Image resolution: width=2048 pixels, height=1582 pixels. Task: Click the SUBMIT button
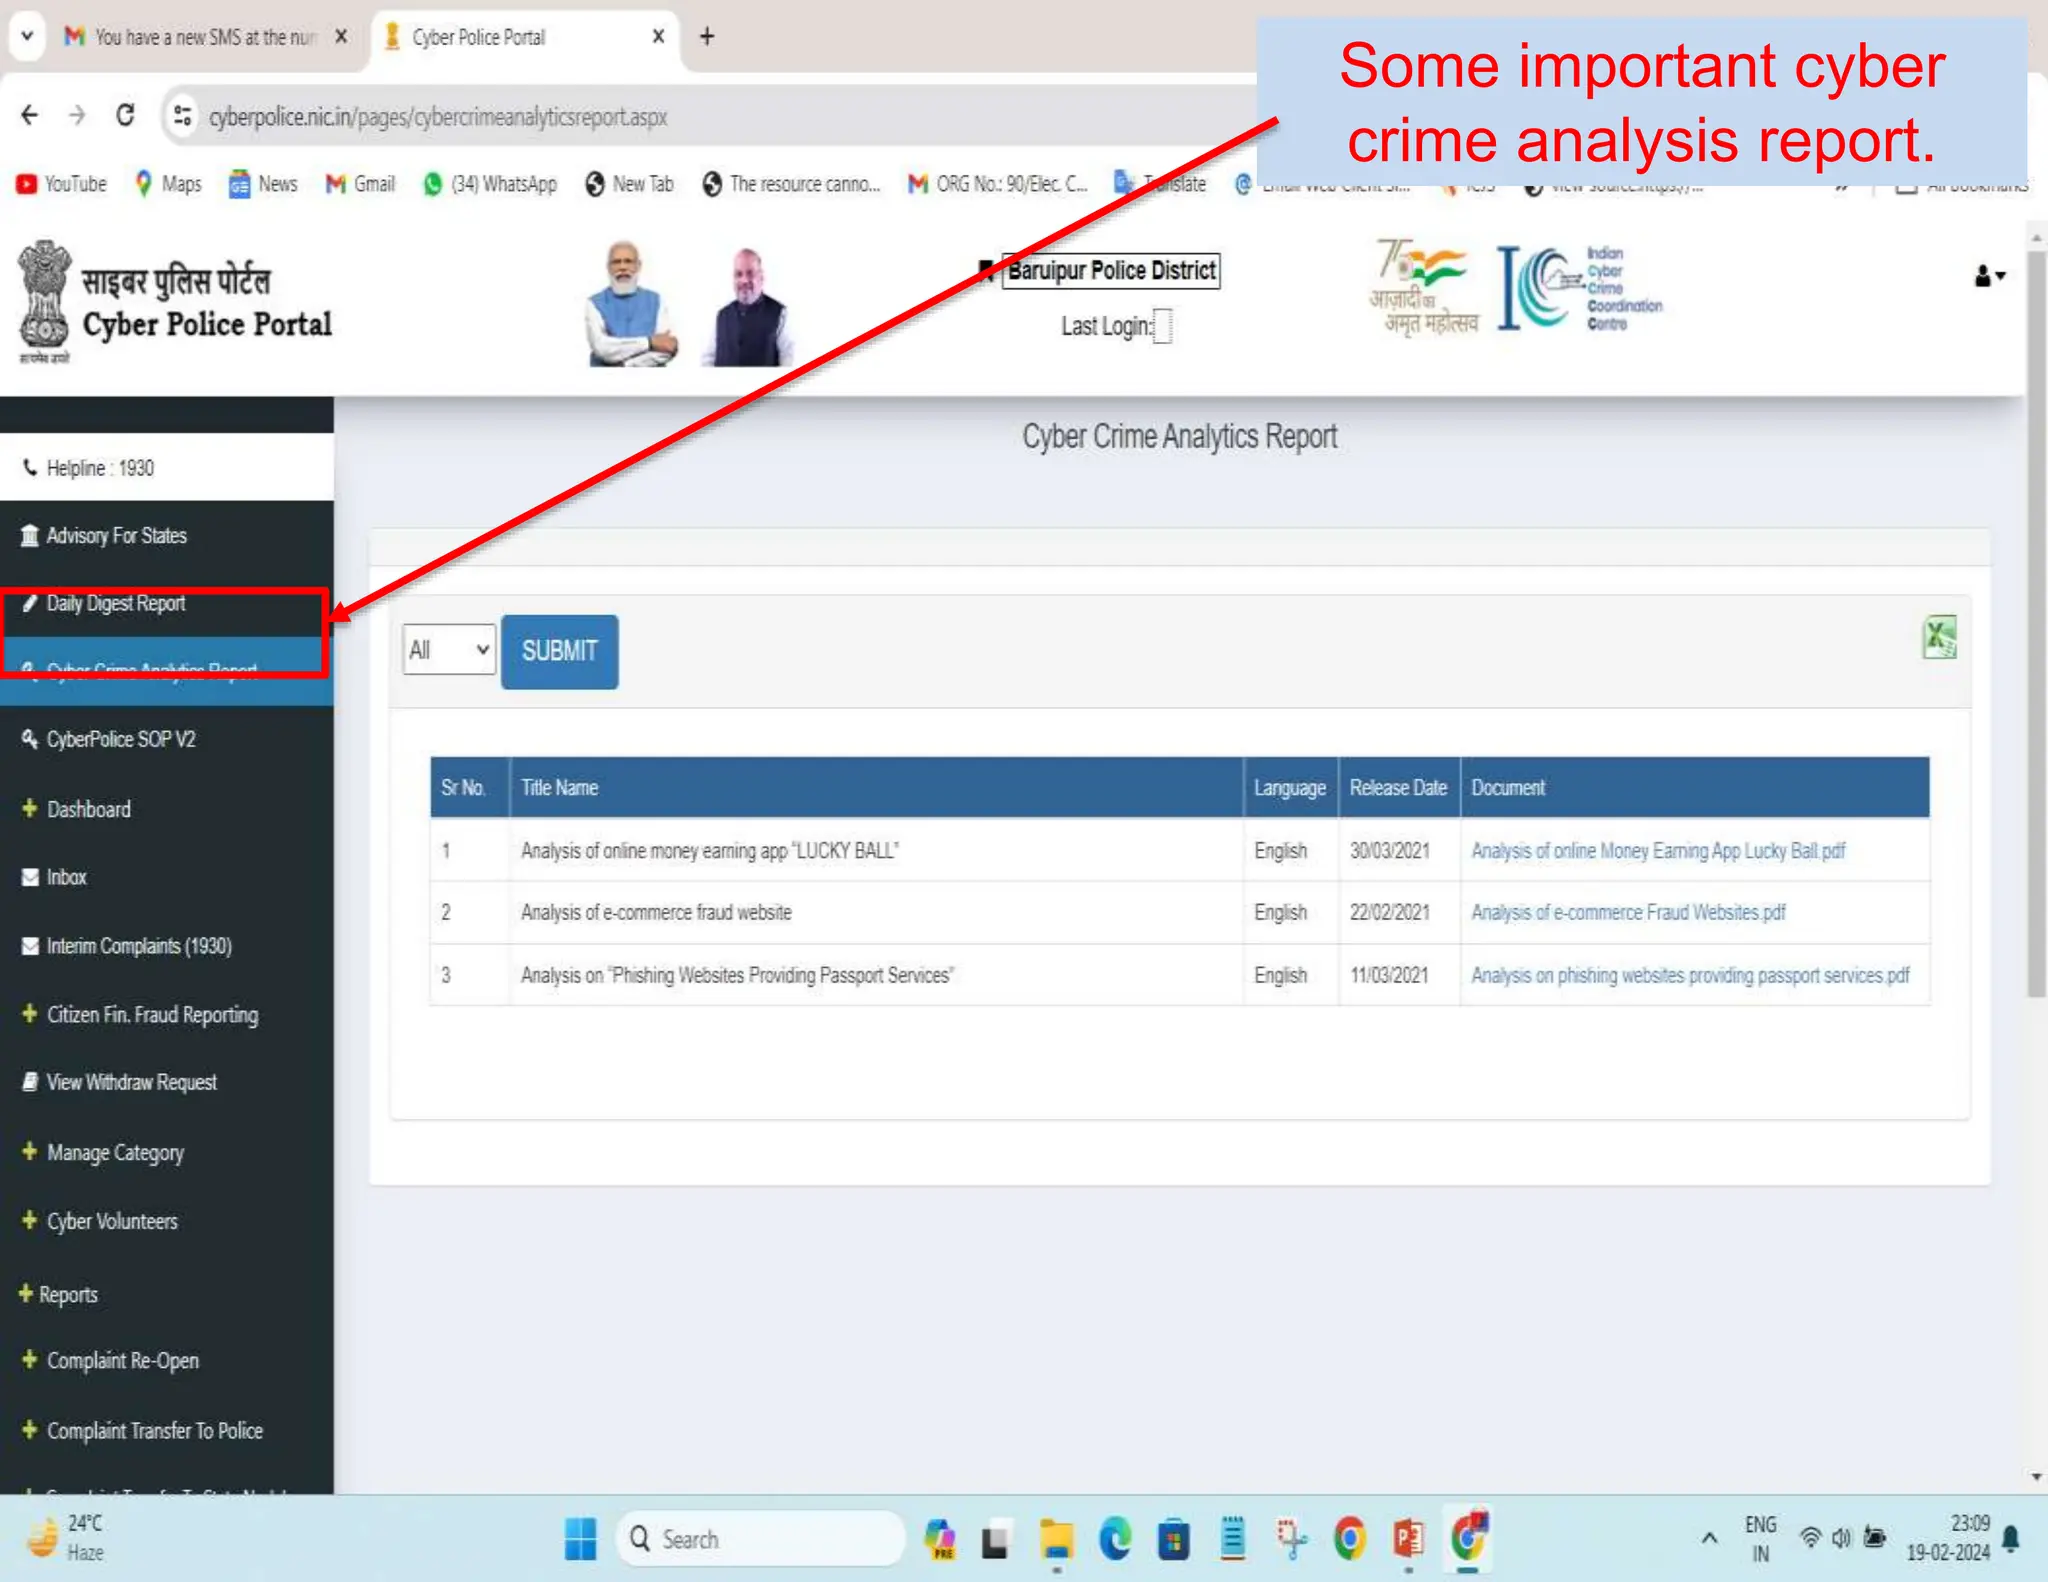click(x=559, y=651)
